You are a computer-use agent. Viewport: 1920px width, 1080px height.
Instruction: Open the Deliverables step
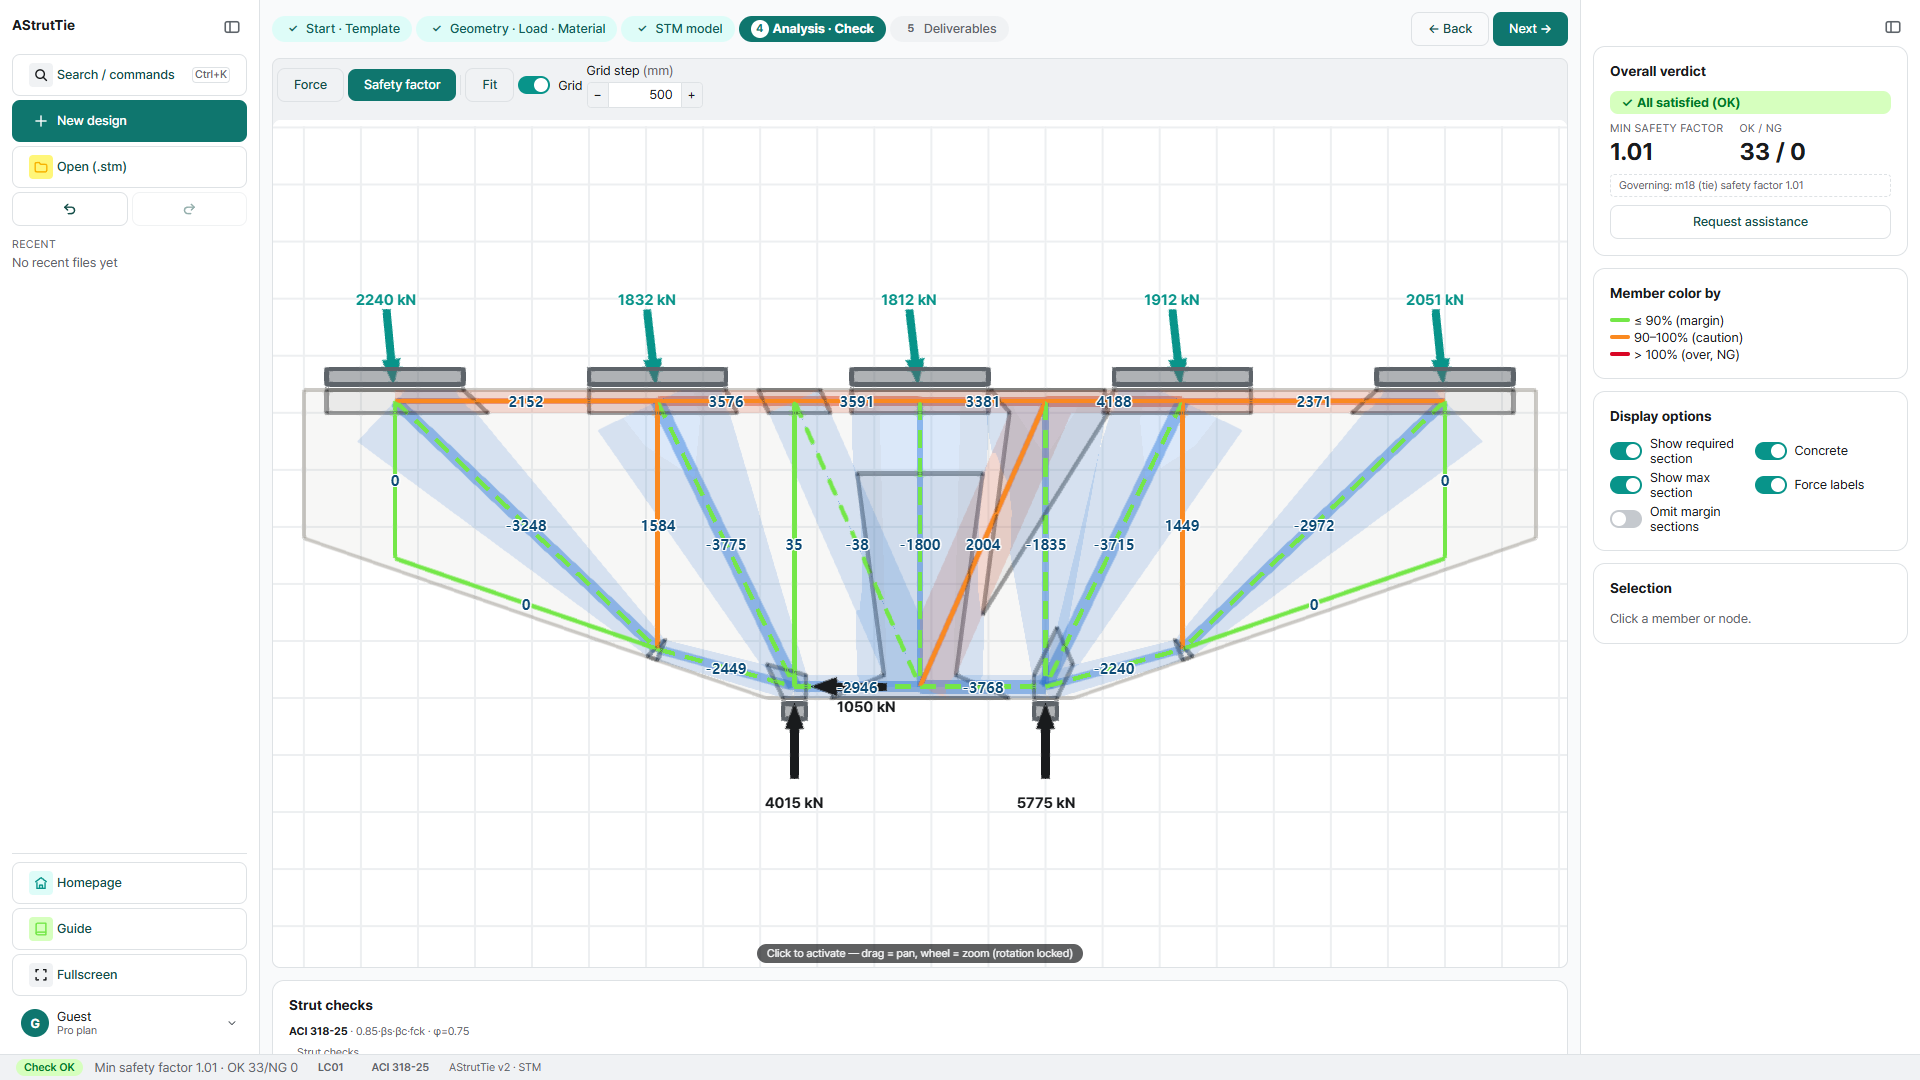pos(950,29)
